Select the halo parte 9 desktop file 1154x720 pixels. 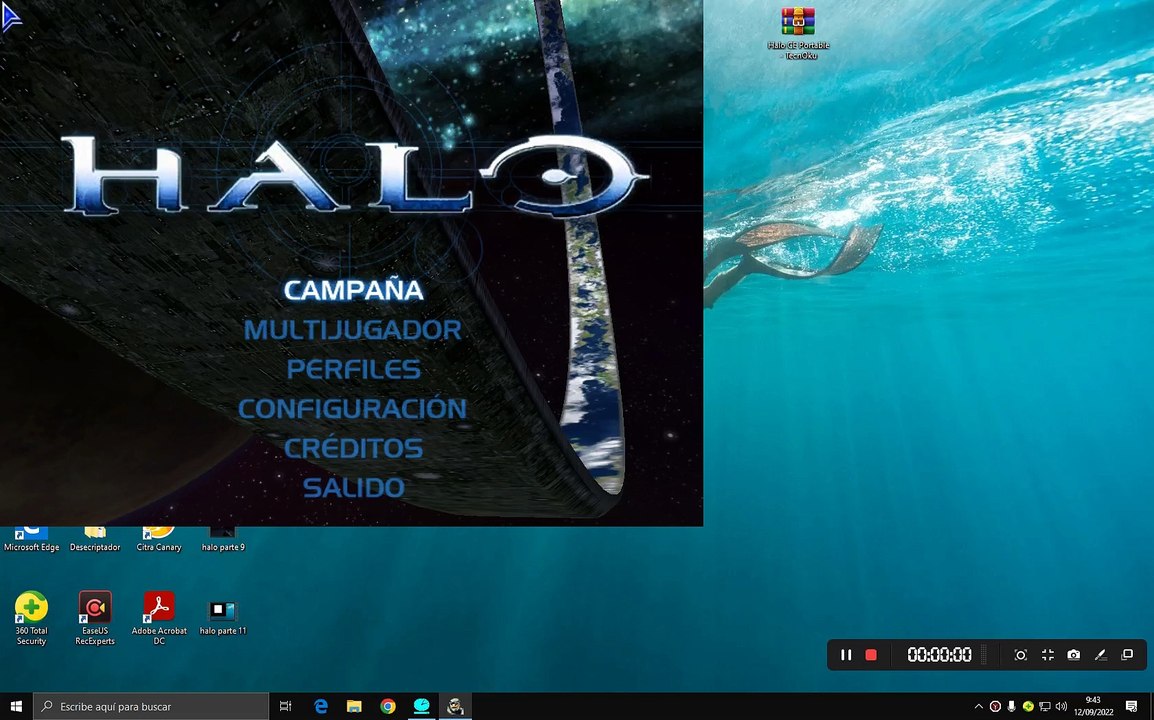click(223, 540)
